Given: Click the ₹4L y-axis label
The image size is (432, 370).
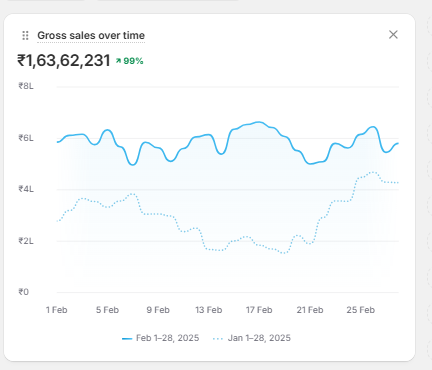Looking at the screenshot, I should tap(26, 189).
